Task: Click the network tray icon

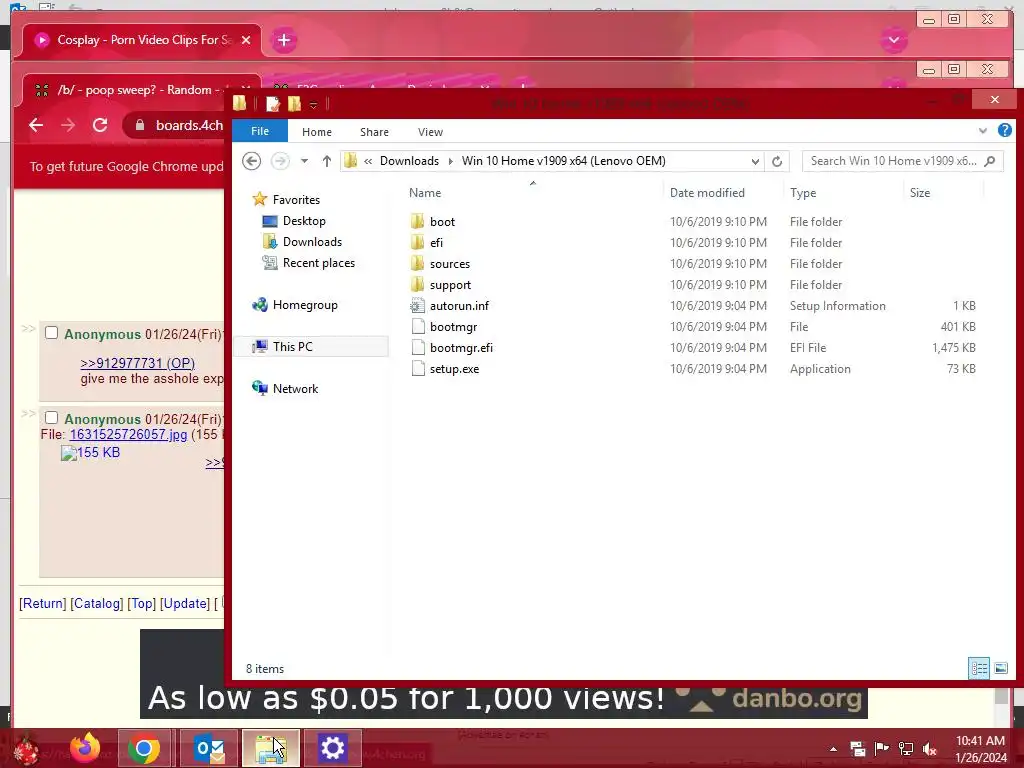Action: tap(906, 748)
